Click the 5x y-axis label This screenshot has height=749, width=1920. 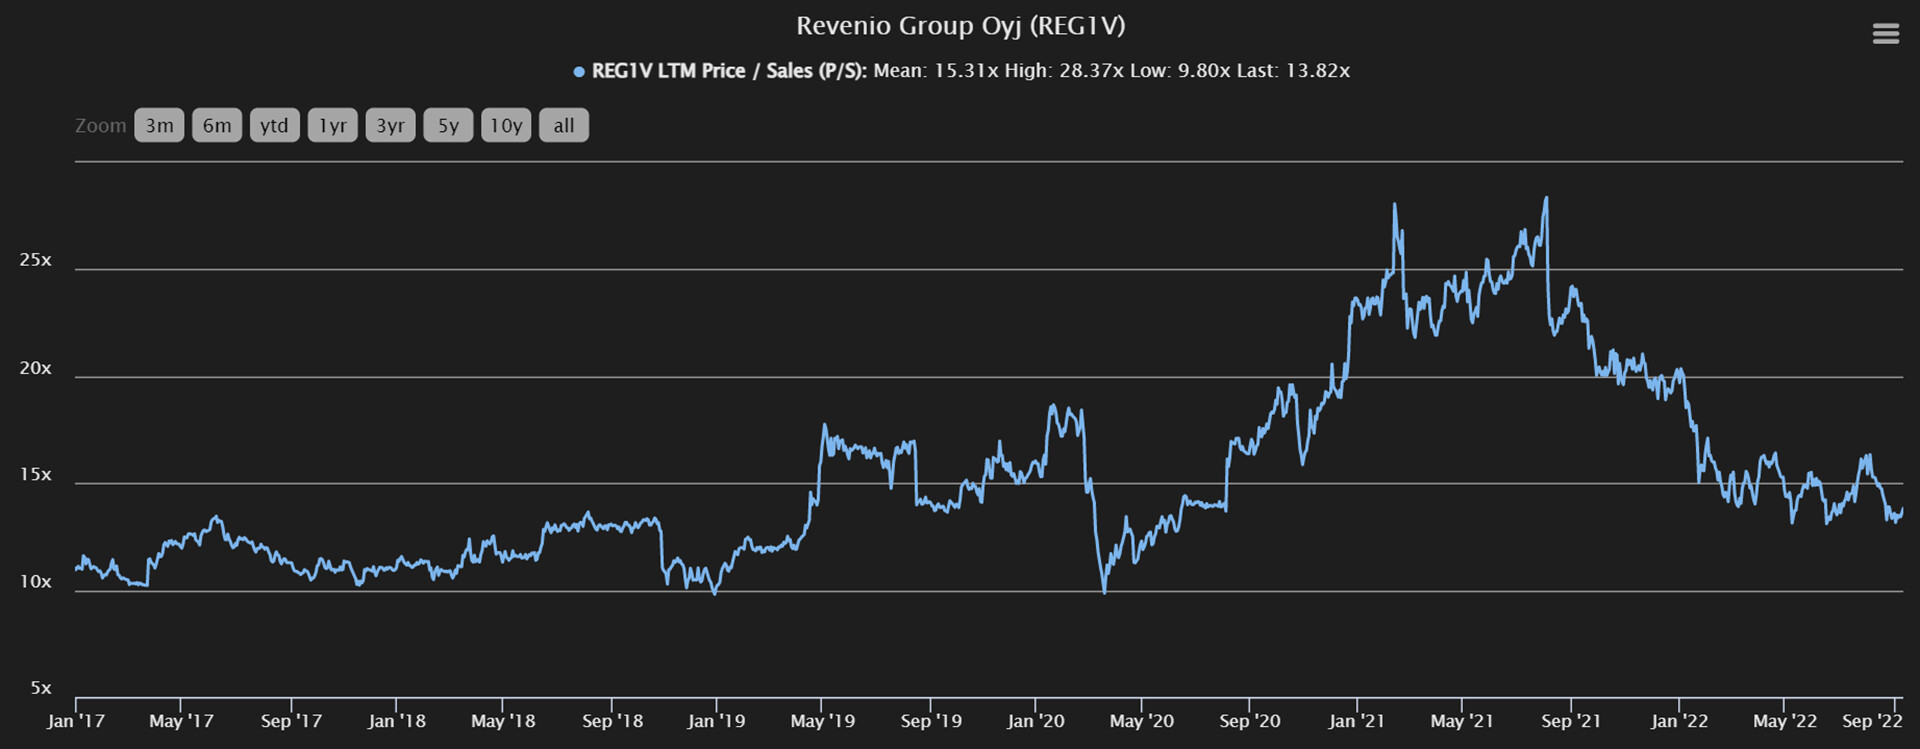pyautogui.click(x=40, y=688)
